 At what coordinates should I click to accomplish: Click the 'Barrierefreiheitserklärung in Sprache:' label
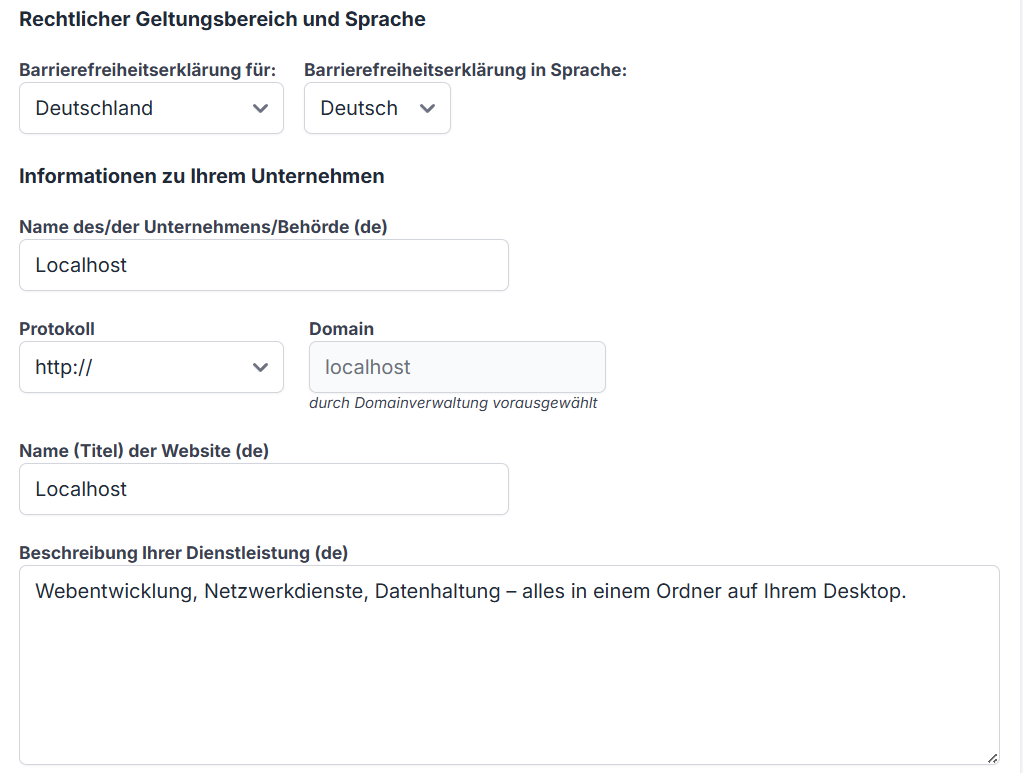pos(465,70)
